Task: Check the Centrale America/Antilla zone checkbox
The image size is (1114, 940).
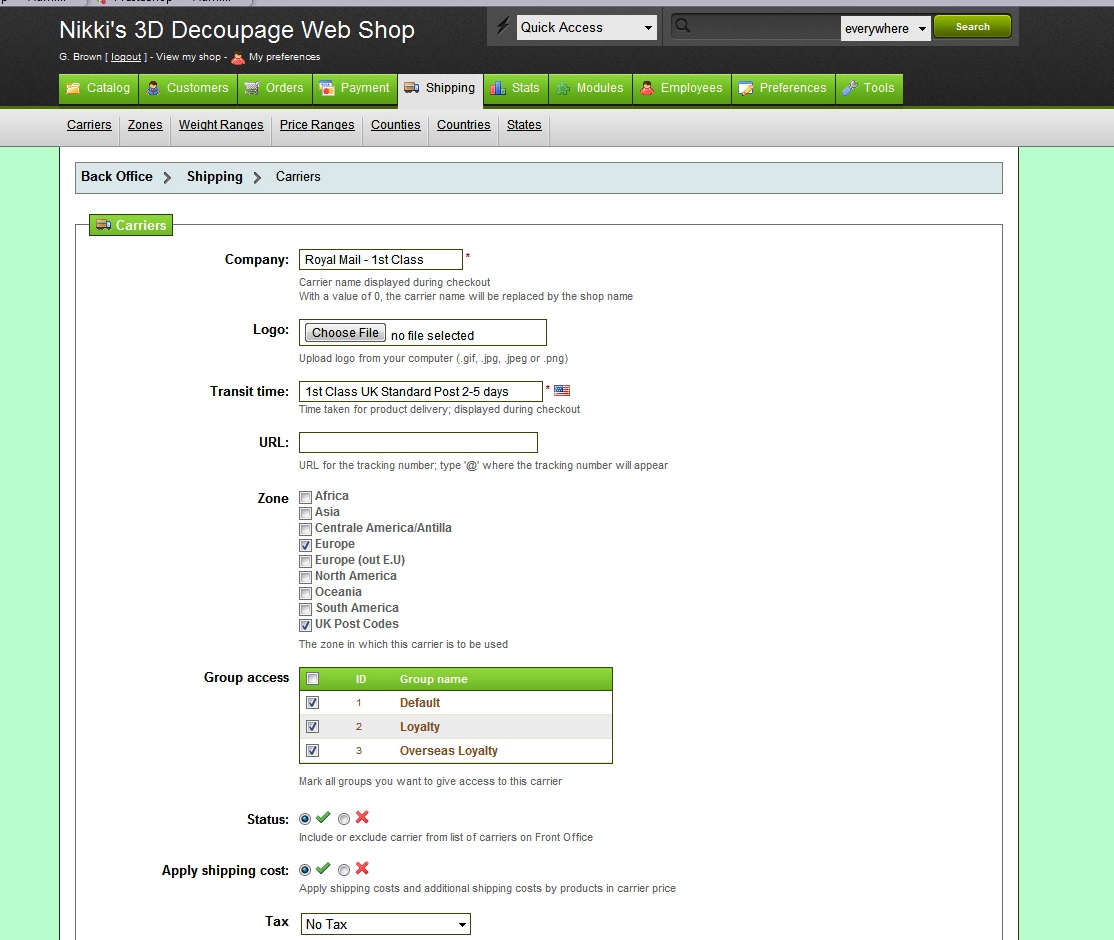Action: (x=305, y=529)
